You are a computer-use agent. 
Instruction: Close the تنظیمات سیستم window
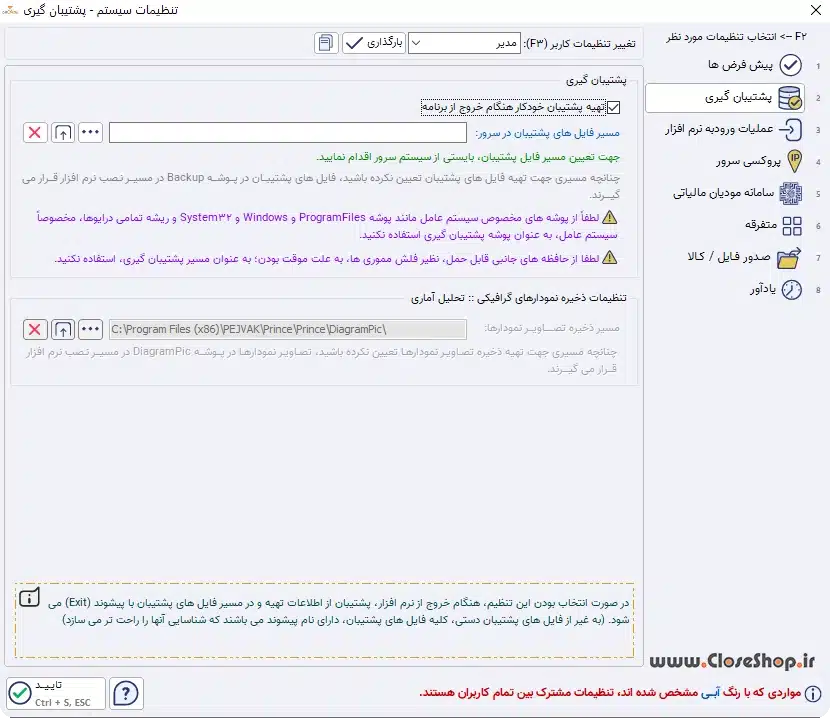coord(816,10)
